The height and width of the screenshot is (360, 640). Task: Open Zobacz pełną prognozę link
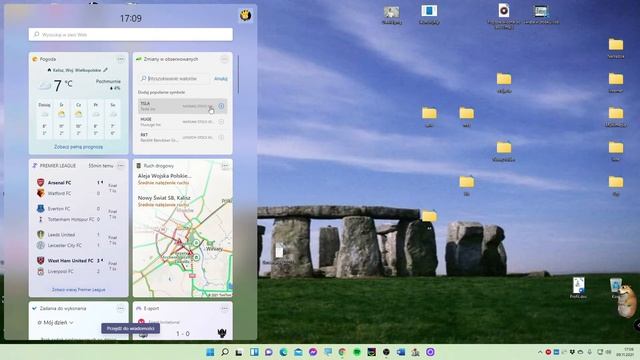click(x=78, y=147)
